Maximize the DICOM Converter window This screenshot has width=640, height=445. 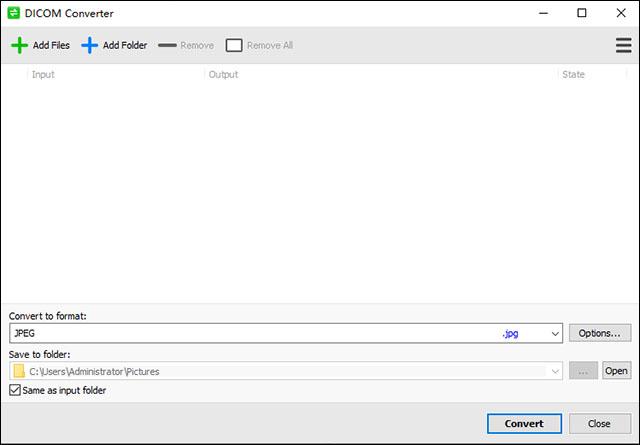(582, 13)
